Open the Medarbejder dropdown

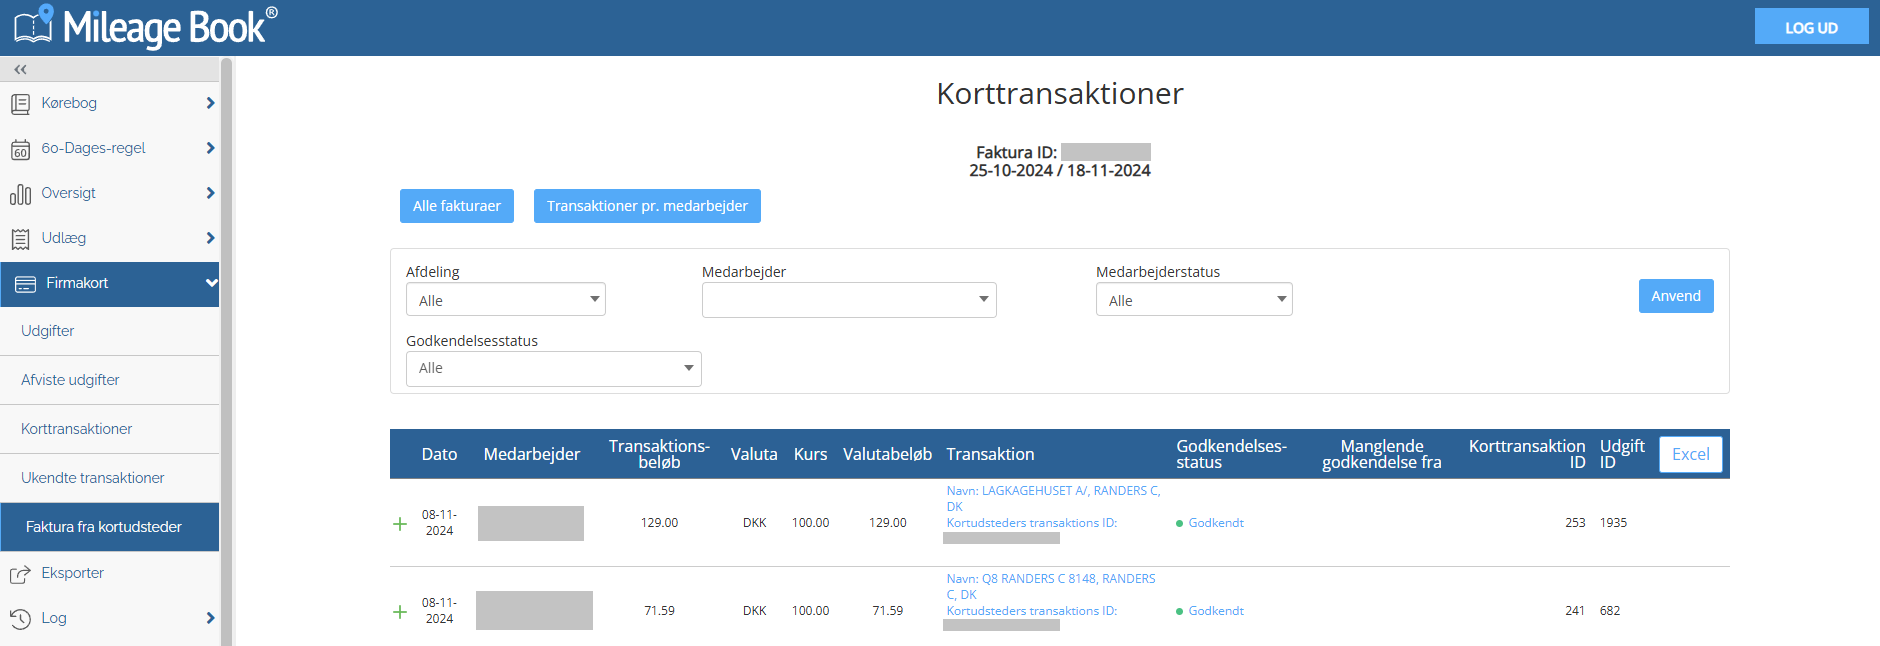849,300
